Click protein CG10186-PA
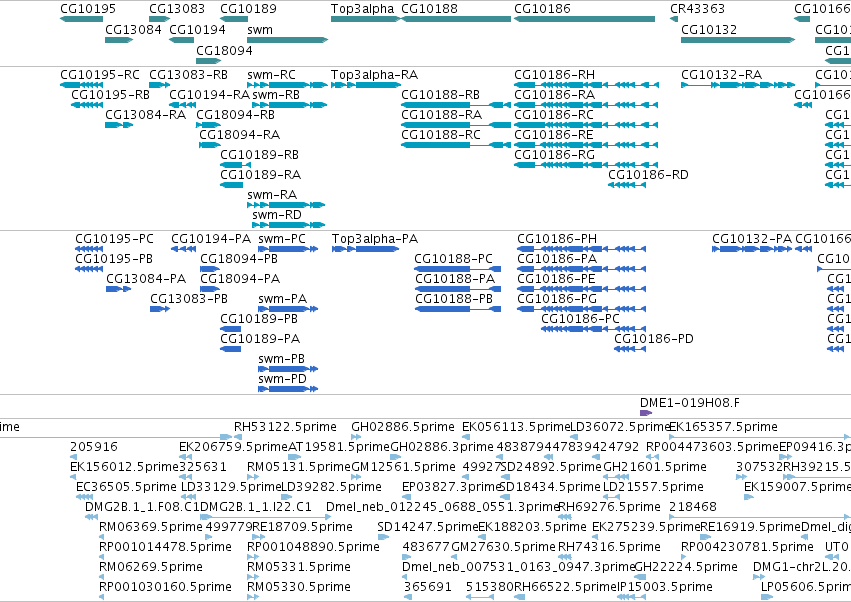This screenshot has width=851, height=602. [x=582, y=269]
